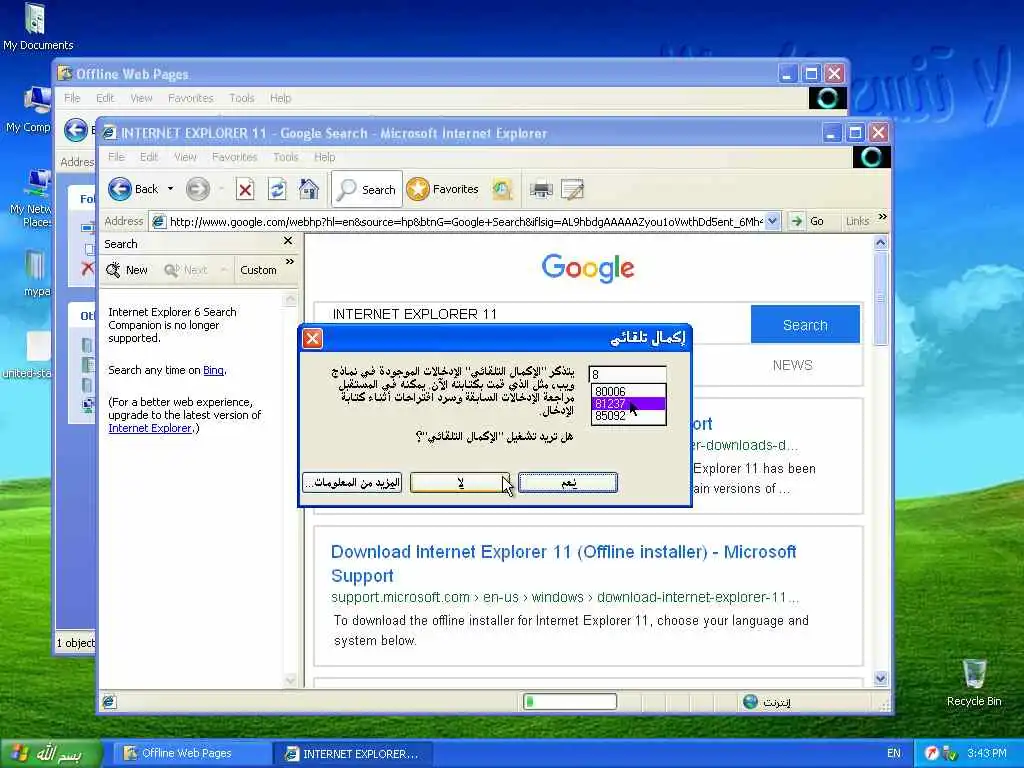Click the المزيد من المعلومات button

[x=353, y=483]
